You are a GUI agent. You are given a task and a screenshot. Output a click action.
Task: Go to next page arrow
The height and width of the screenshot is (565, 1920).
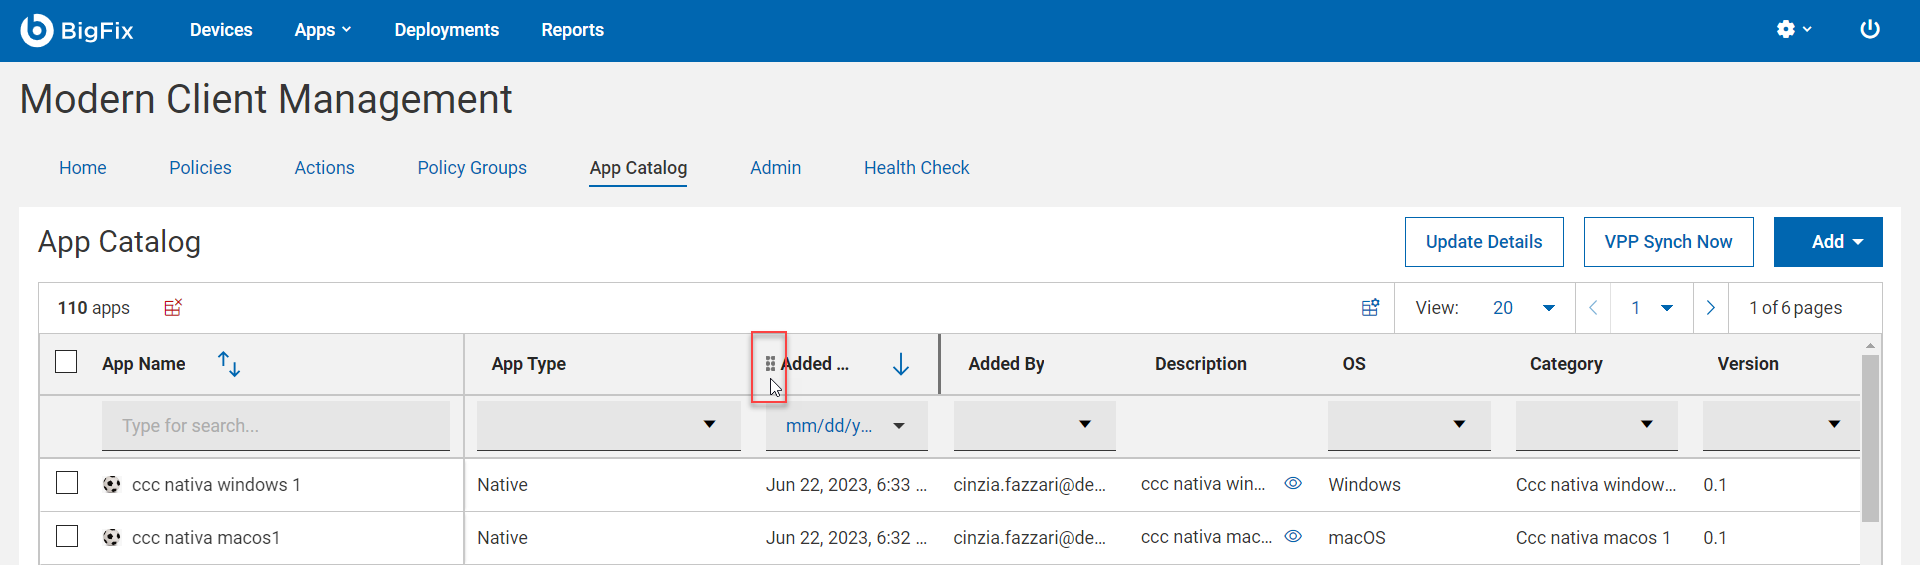tap(1710, 307)
